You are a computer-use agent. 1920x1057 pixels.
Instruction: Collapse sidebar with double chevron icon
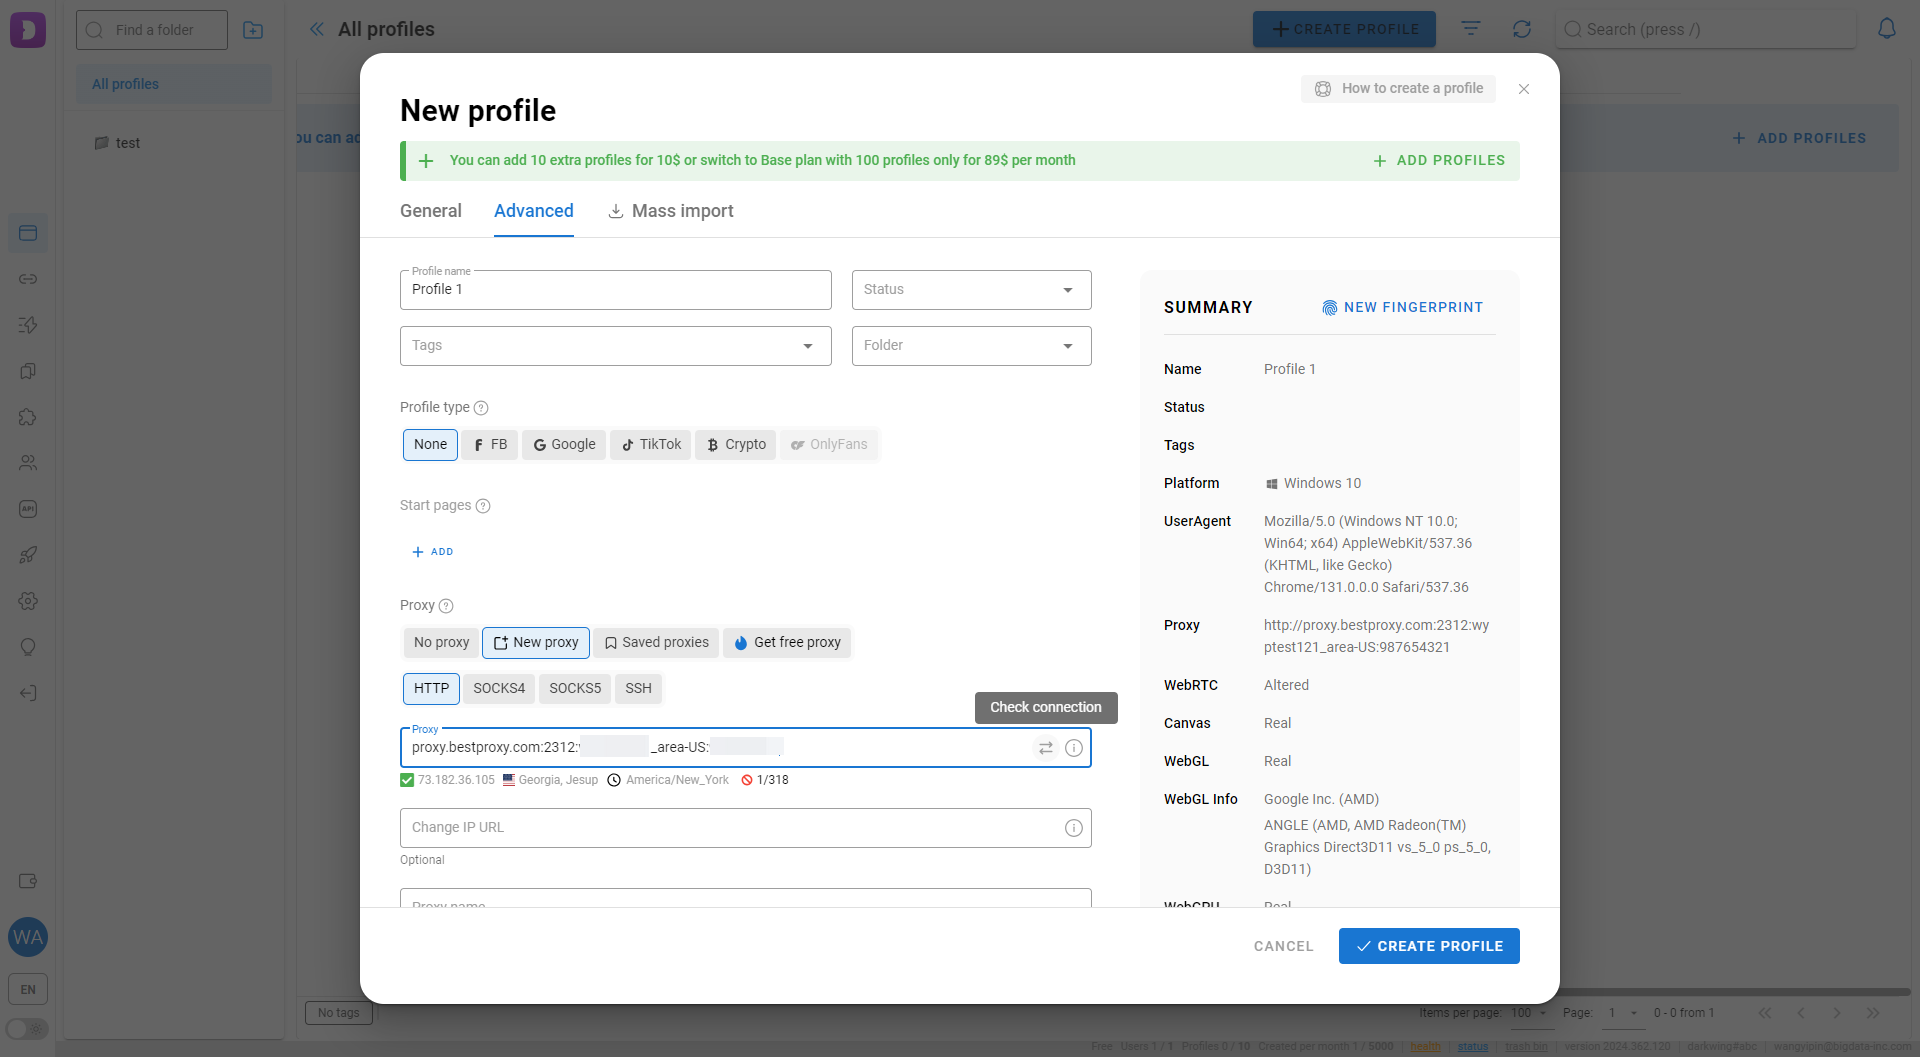point(317,29)
